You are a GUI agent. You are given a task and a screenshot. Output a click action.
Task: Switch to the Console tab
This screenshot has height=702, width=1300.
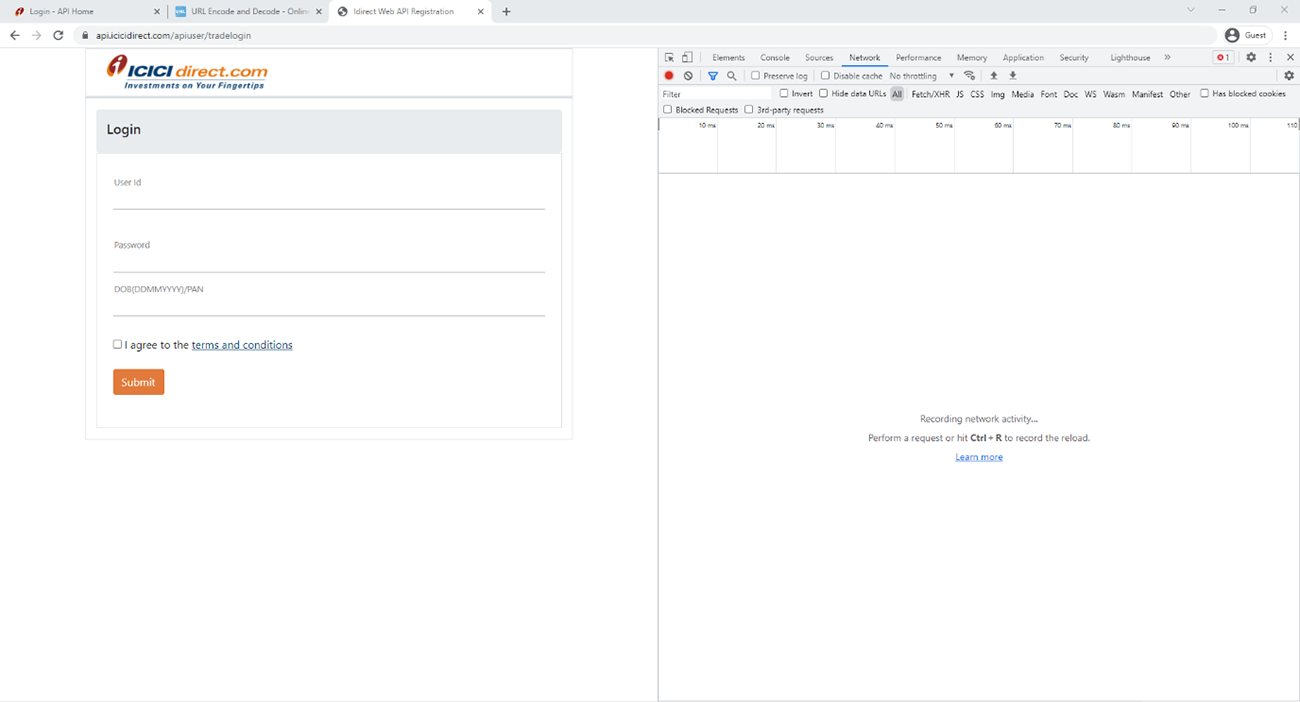[x=774, y=58]
